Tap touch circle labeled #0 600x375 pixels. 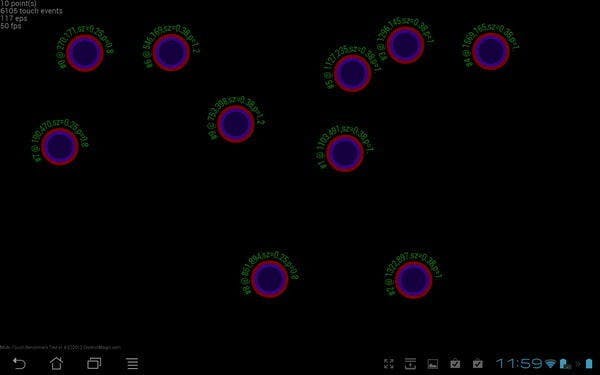point(85,53)
